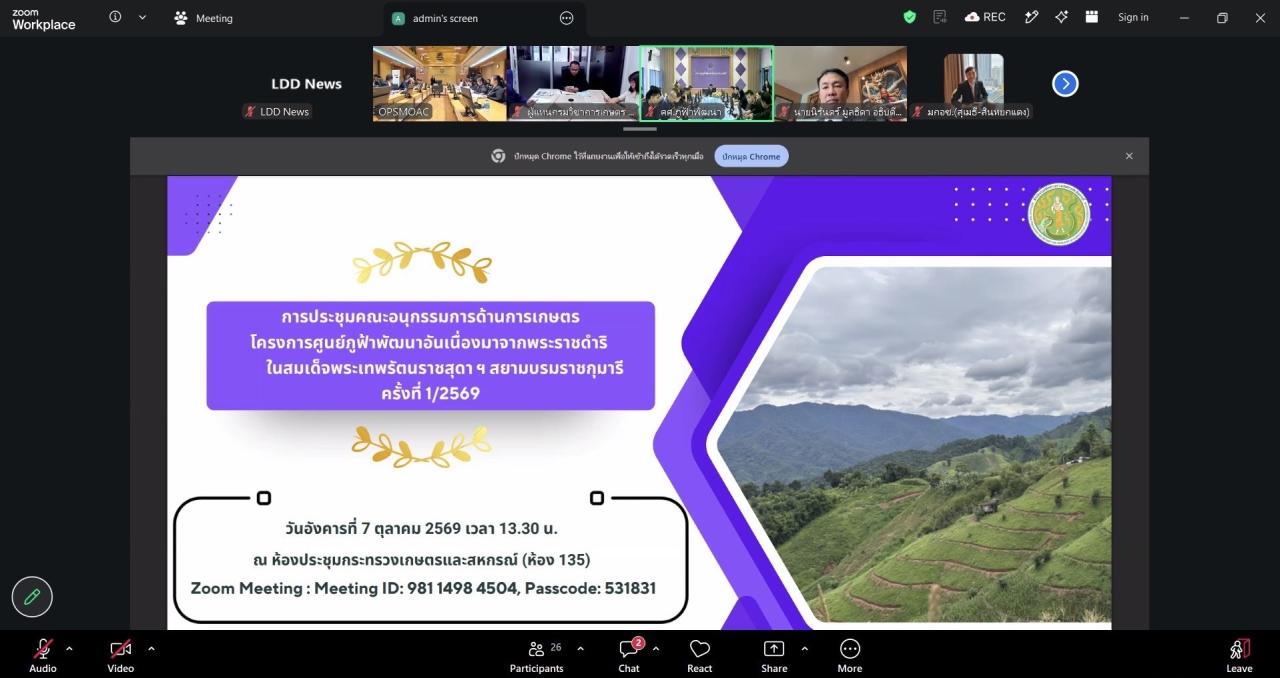This screenshot has width=1280, height=678.
Task: Open the meeting notes icon
Action: tap(939, 17)
